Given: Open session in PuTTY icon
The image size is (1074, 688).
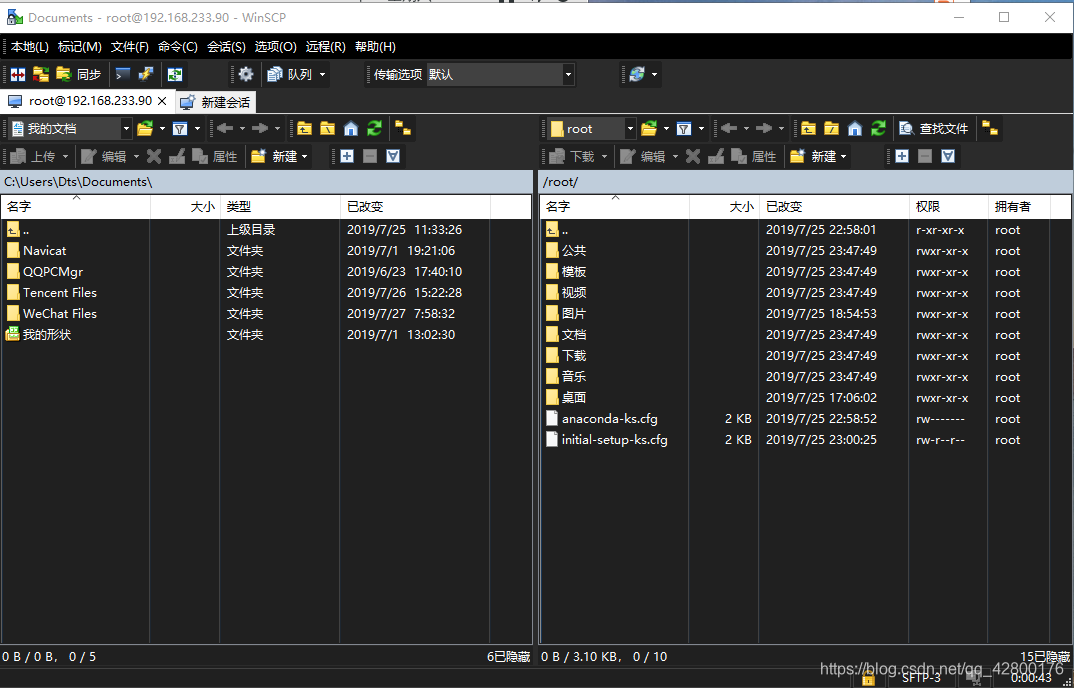Looking at the screenshot, I should 145,74.
